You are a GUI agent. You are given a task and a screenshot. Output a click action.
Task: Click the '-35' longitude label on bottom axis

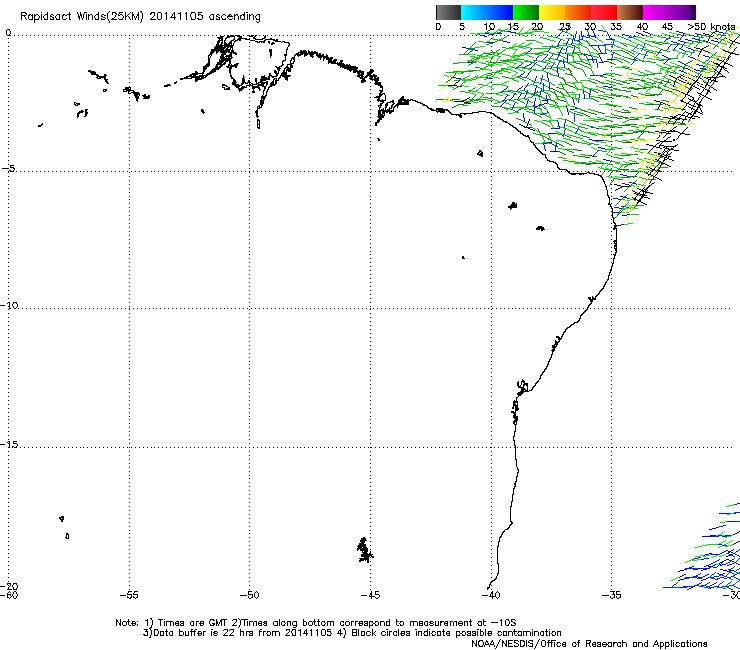click(x=612, y=595)
